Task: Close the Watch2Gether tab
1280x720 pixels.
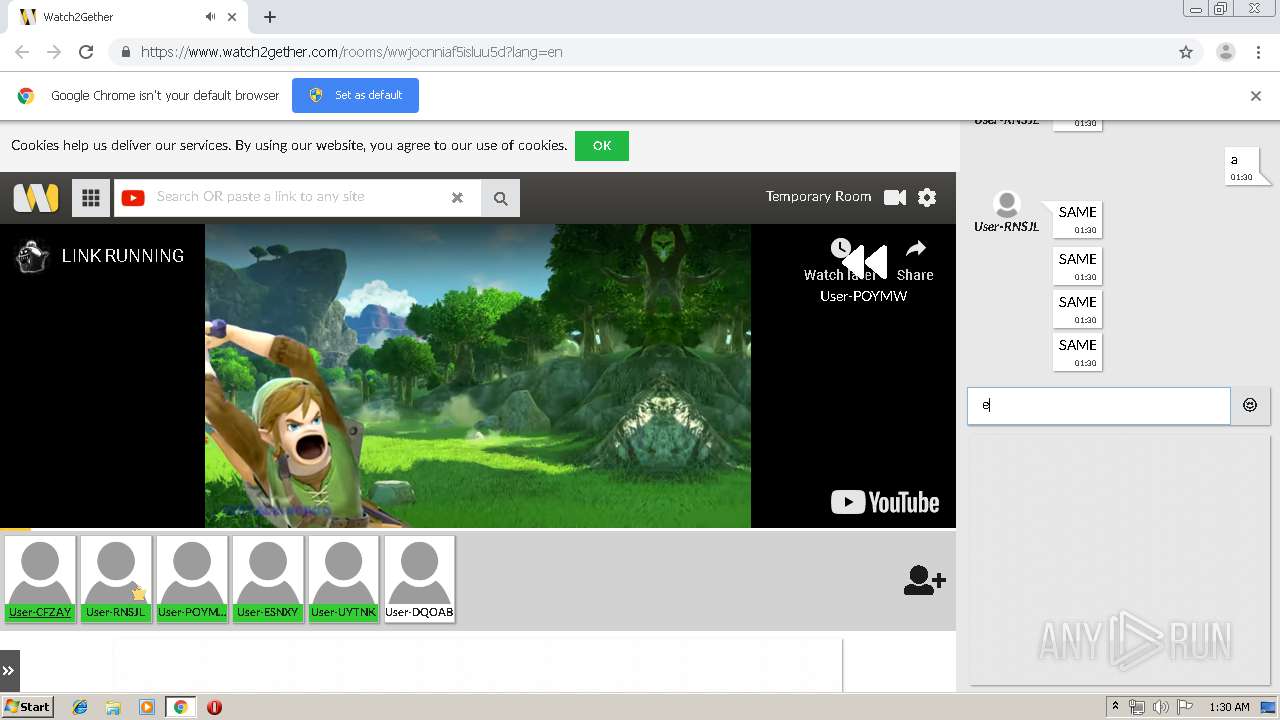Action: pos(232,17)
